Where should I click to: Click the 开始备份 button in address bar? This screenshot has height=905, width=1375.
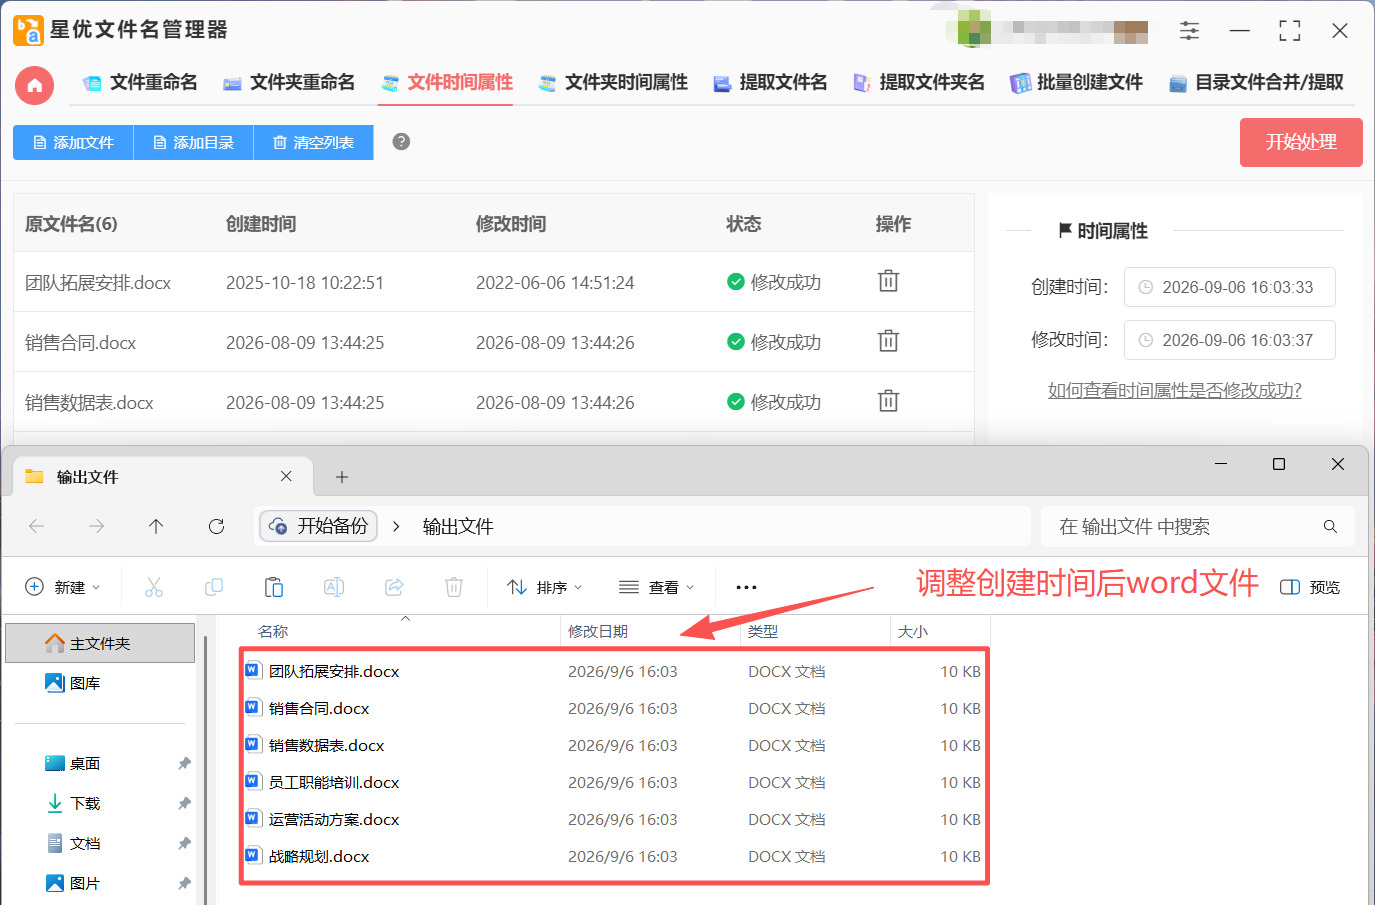point(319,526)
